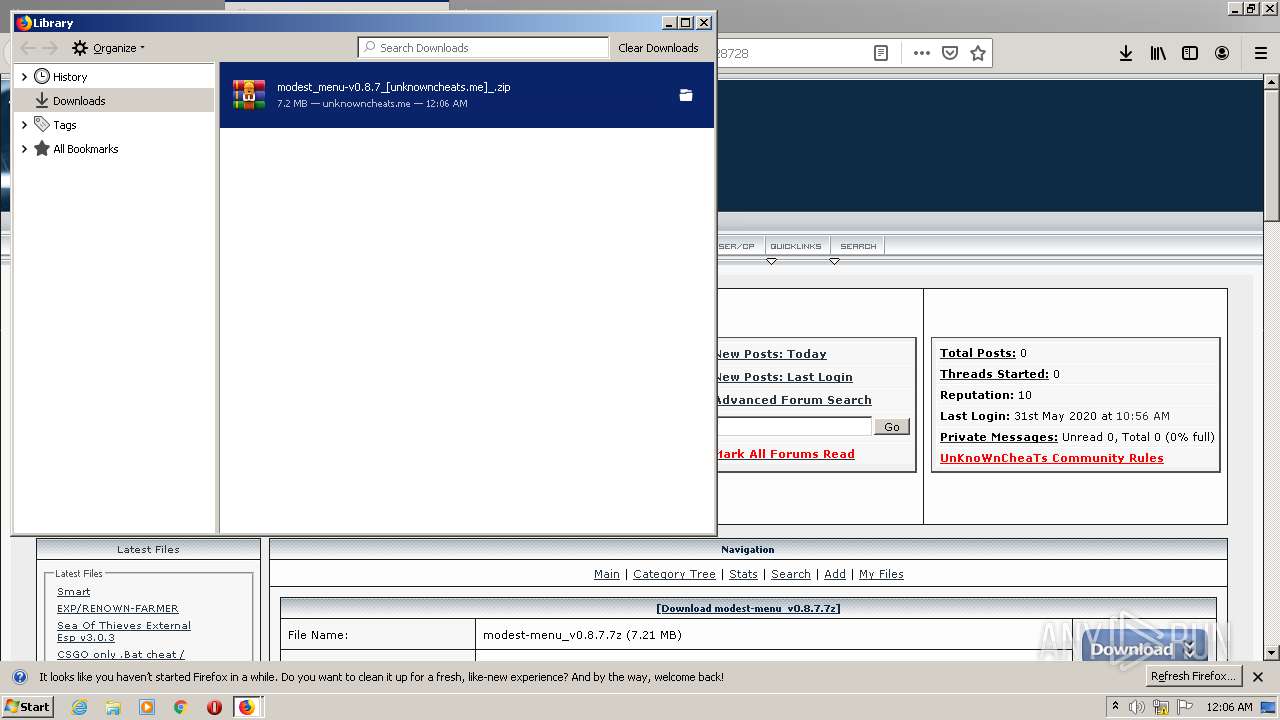This screenshot has height=720, width=1280.
Task: Open Category Tree navigation link
Action: (x=674, y=574)
